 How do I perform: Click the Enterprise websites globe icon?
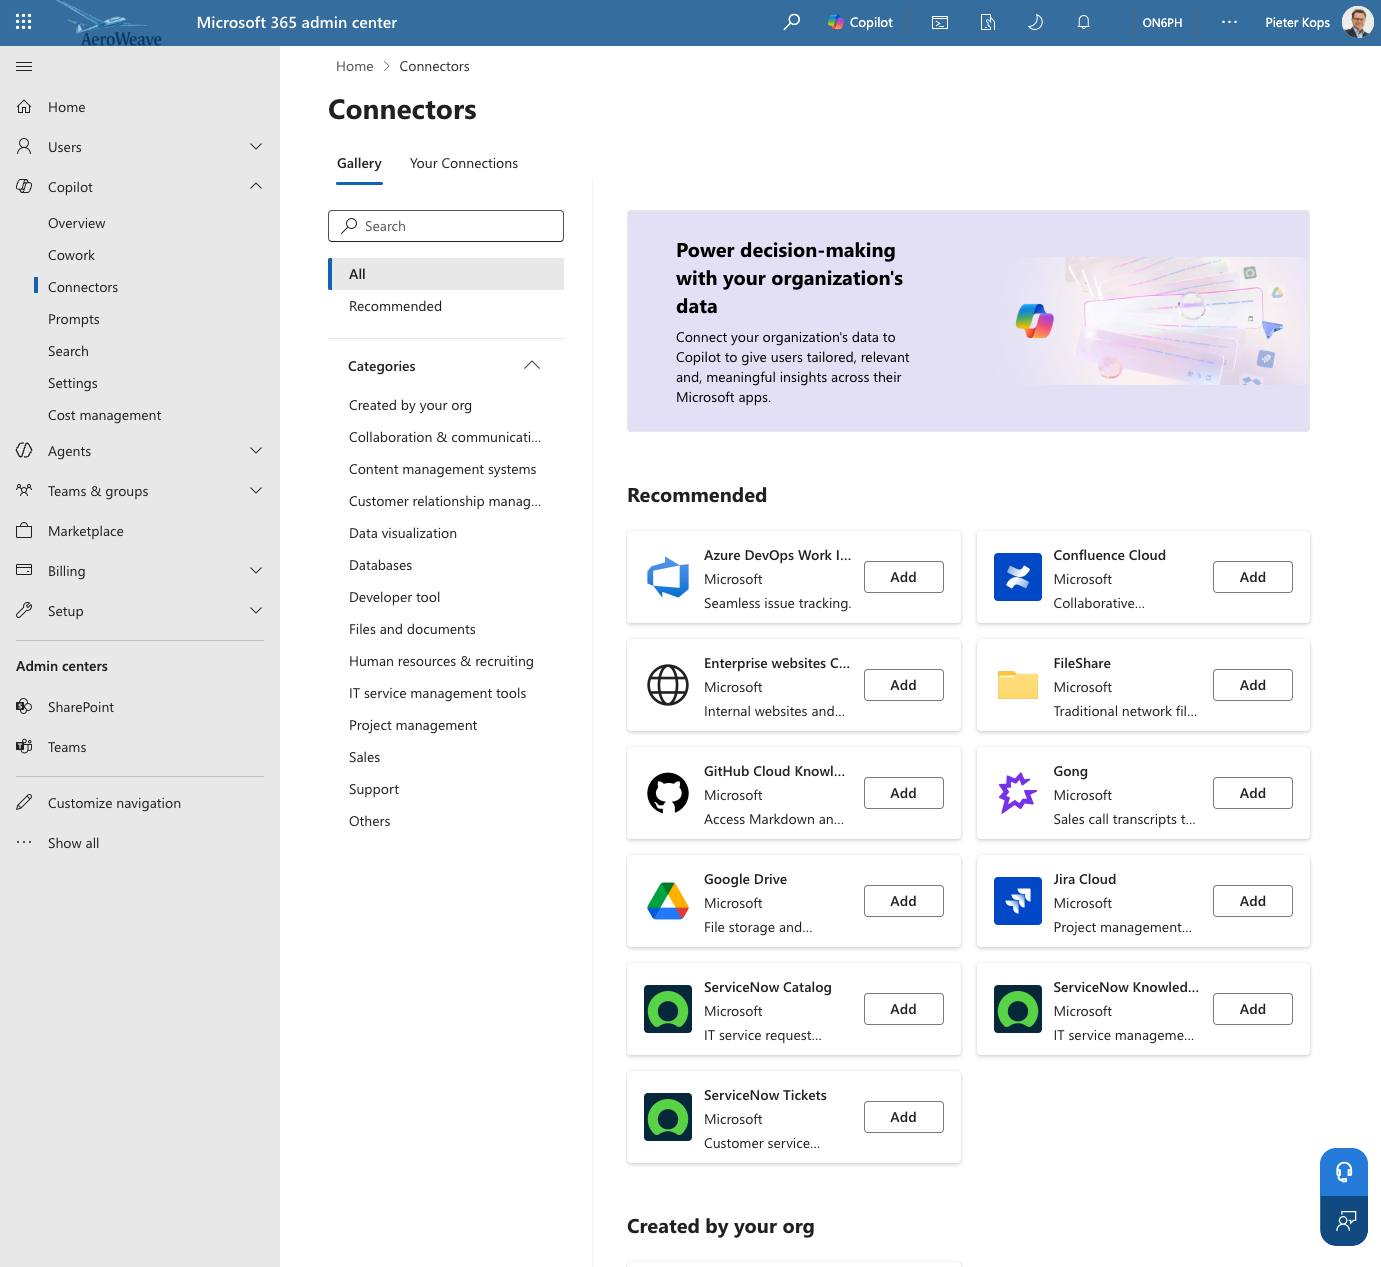pos(668,685)
